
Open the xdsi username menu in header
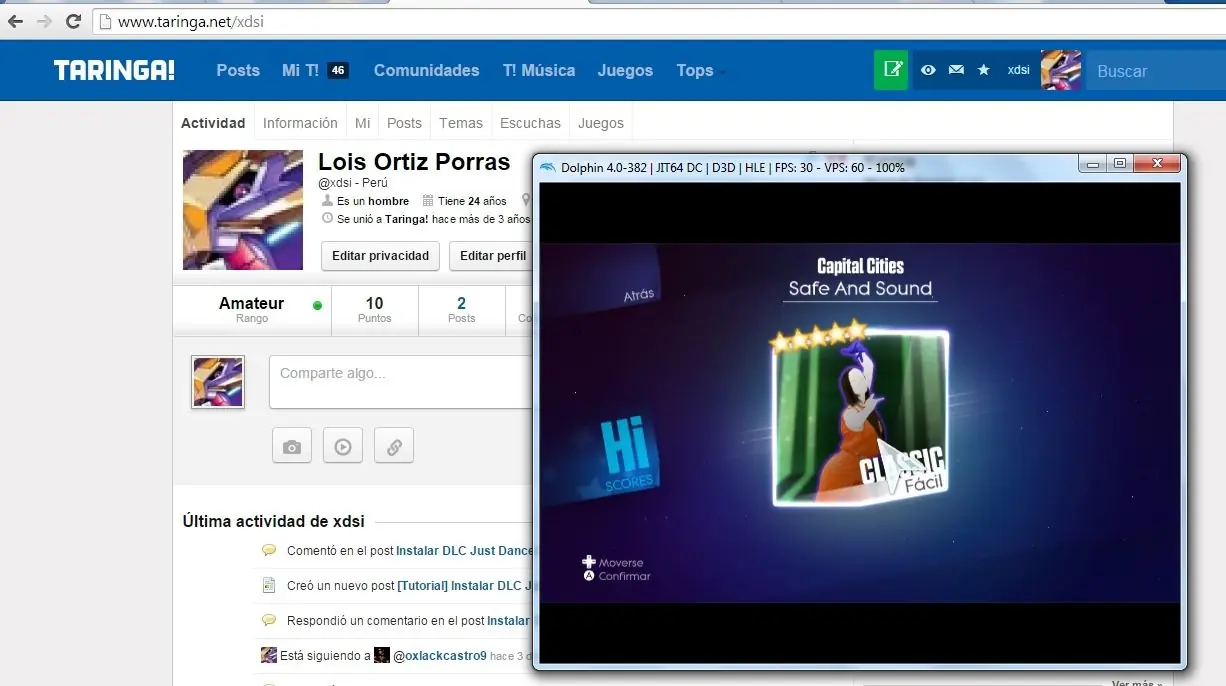1018,70
